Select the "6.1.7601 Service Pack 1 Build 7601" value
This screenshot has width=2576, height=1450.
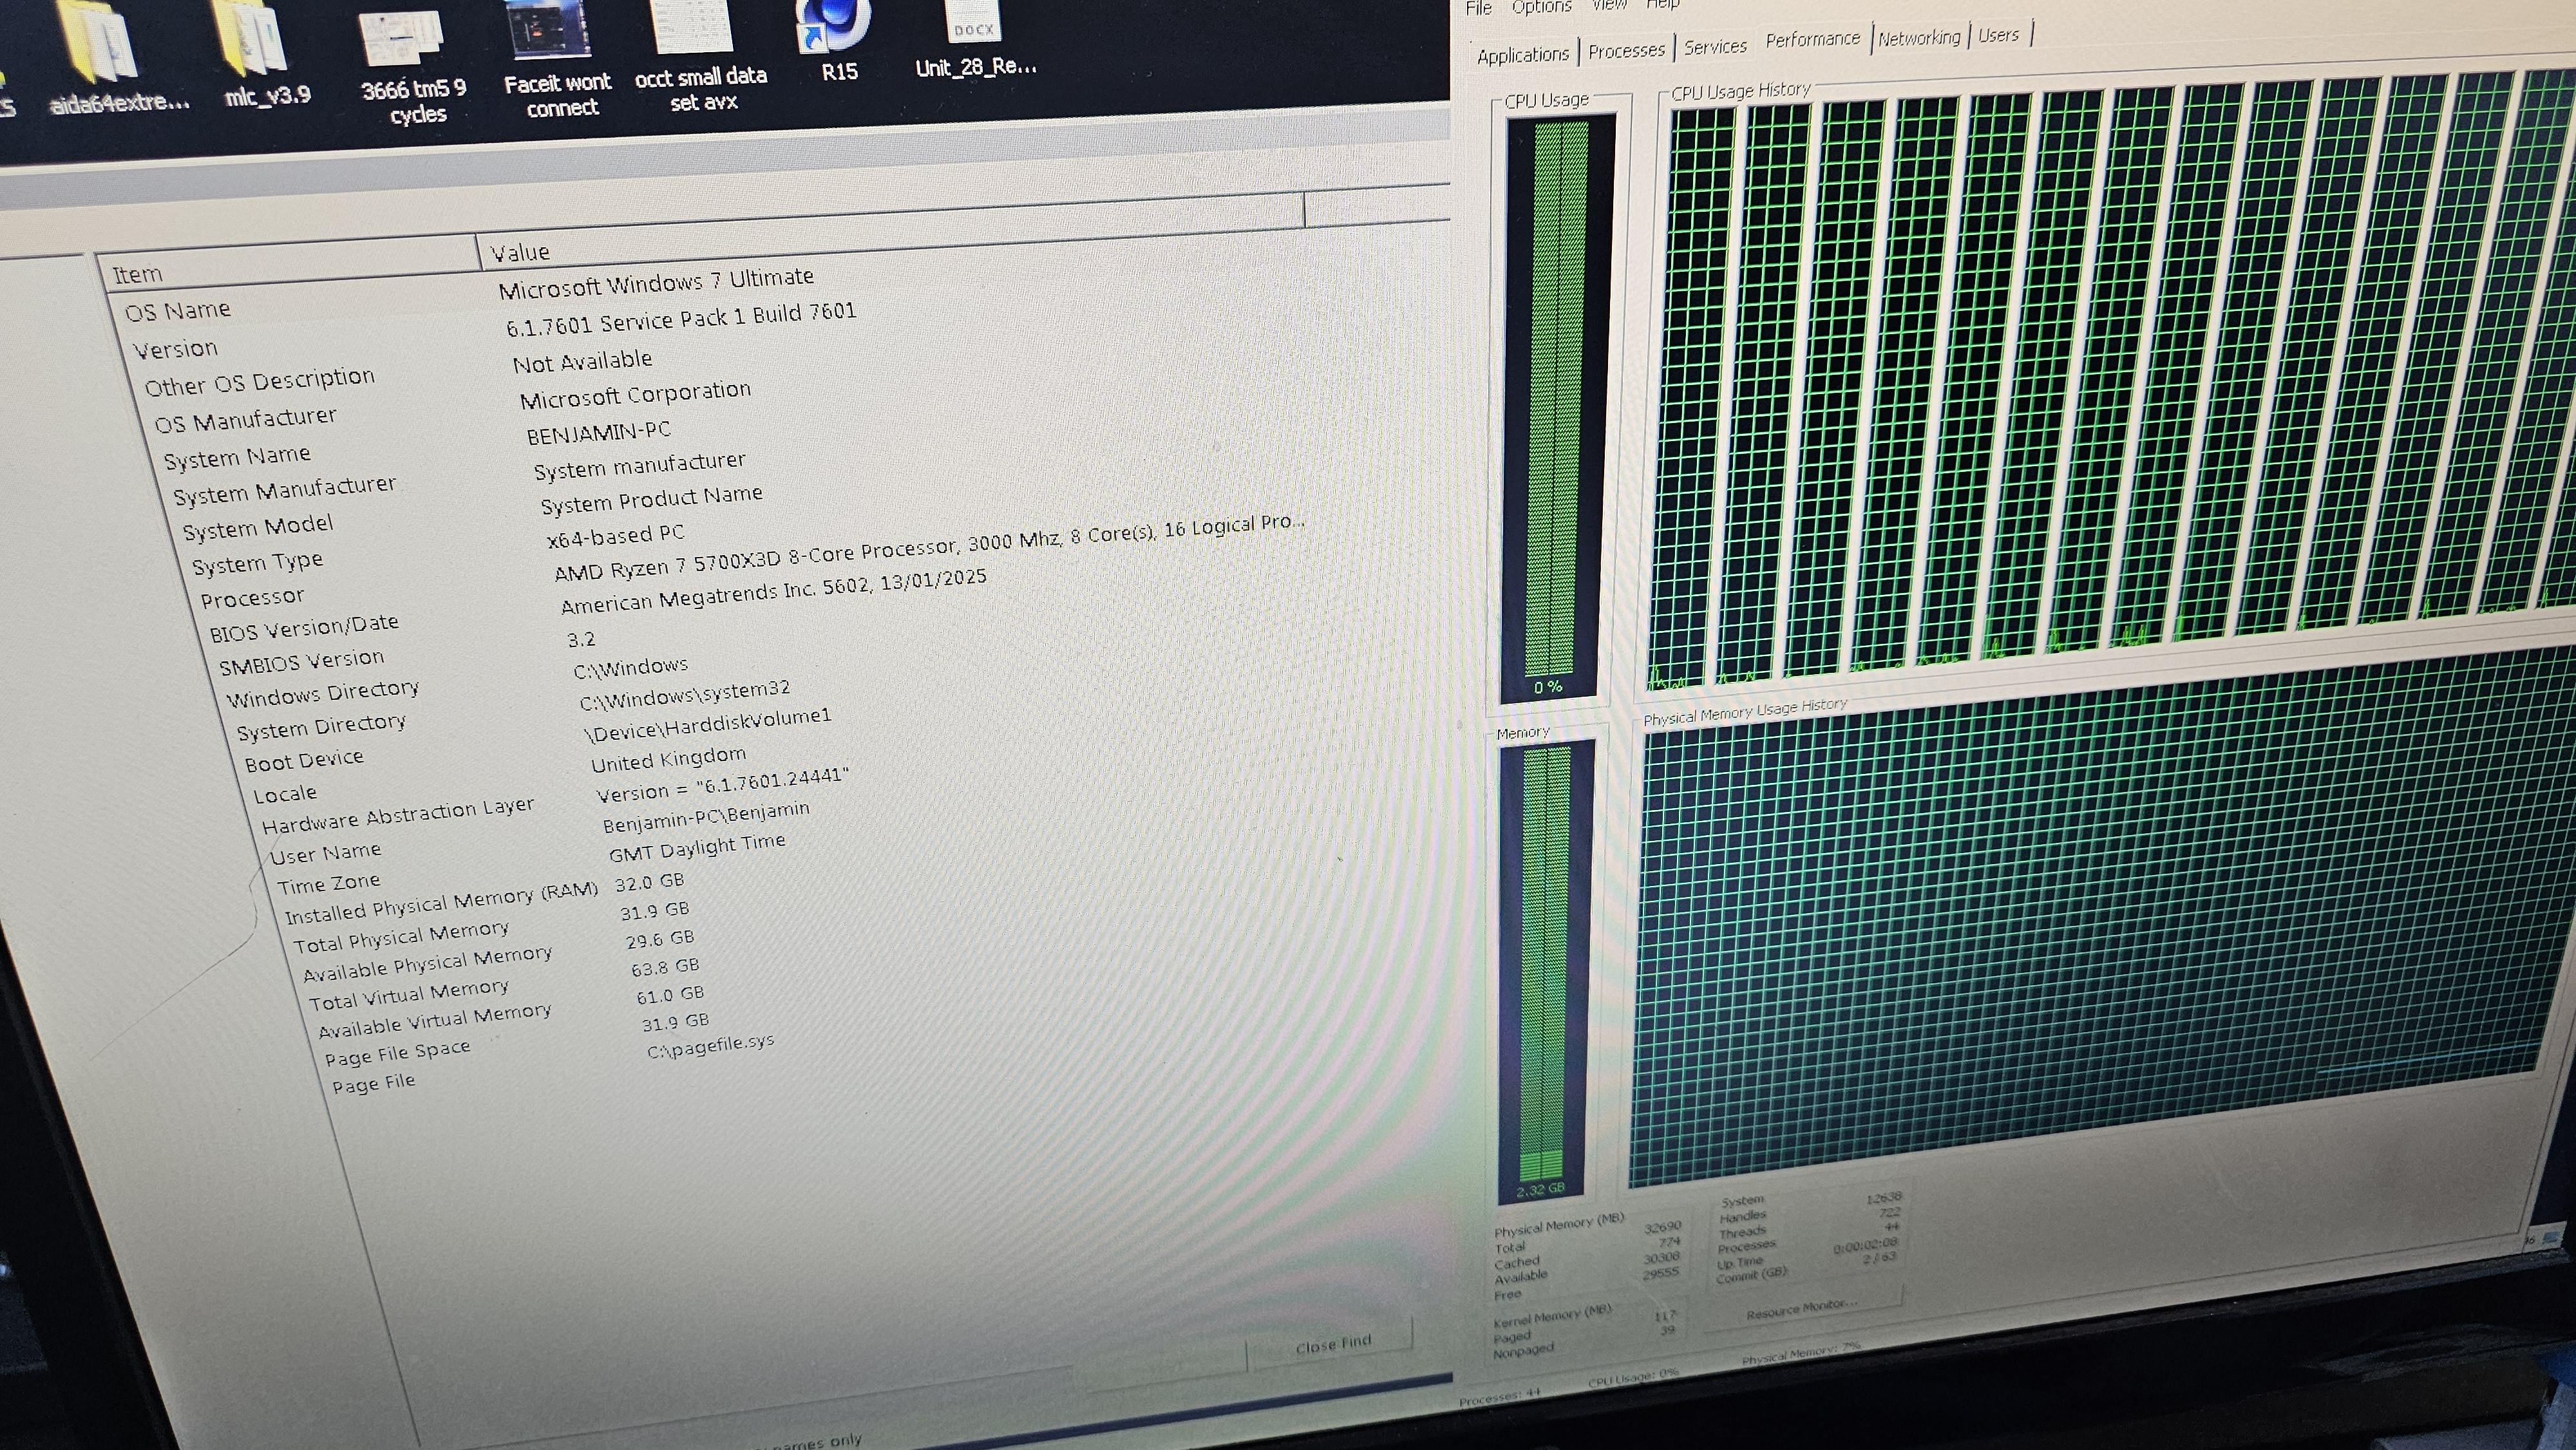[681, 319]
